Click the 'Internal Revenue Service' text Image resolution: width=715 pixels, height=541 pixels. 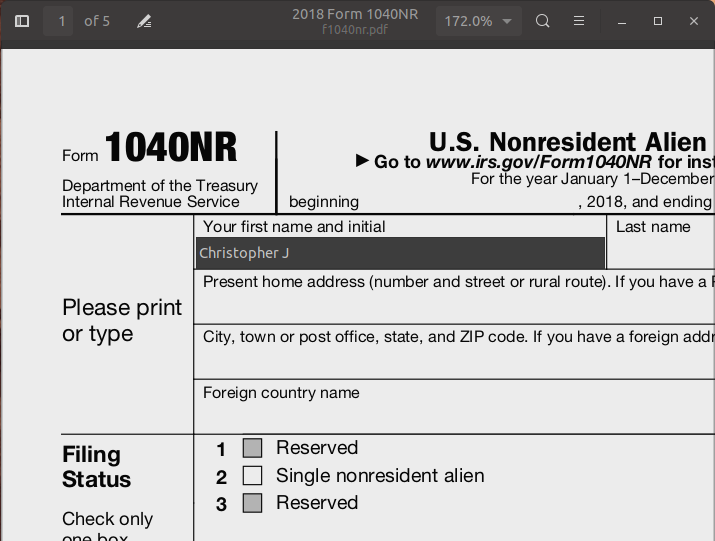pyautogui.click(x=150, y=202)
